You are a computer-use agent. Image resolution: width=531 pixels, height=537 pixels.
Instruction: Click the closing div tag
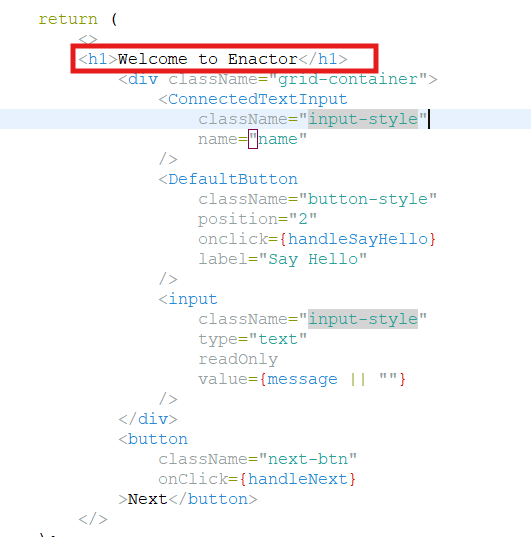[148, 419]
